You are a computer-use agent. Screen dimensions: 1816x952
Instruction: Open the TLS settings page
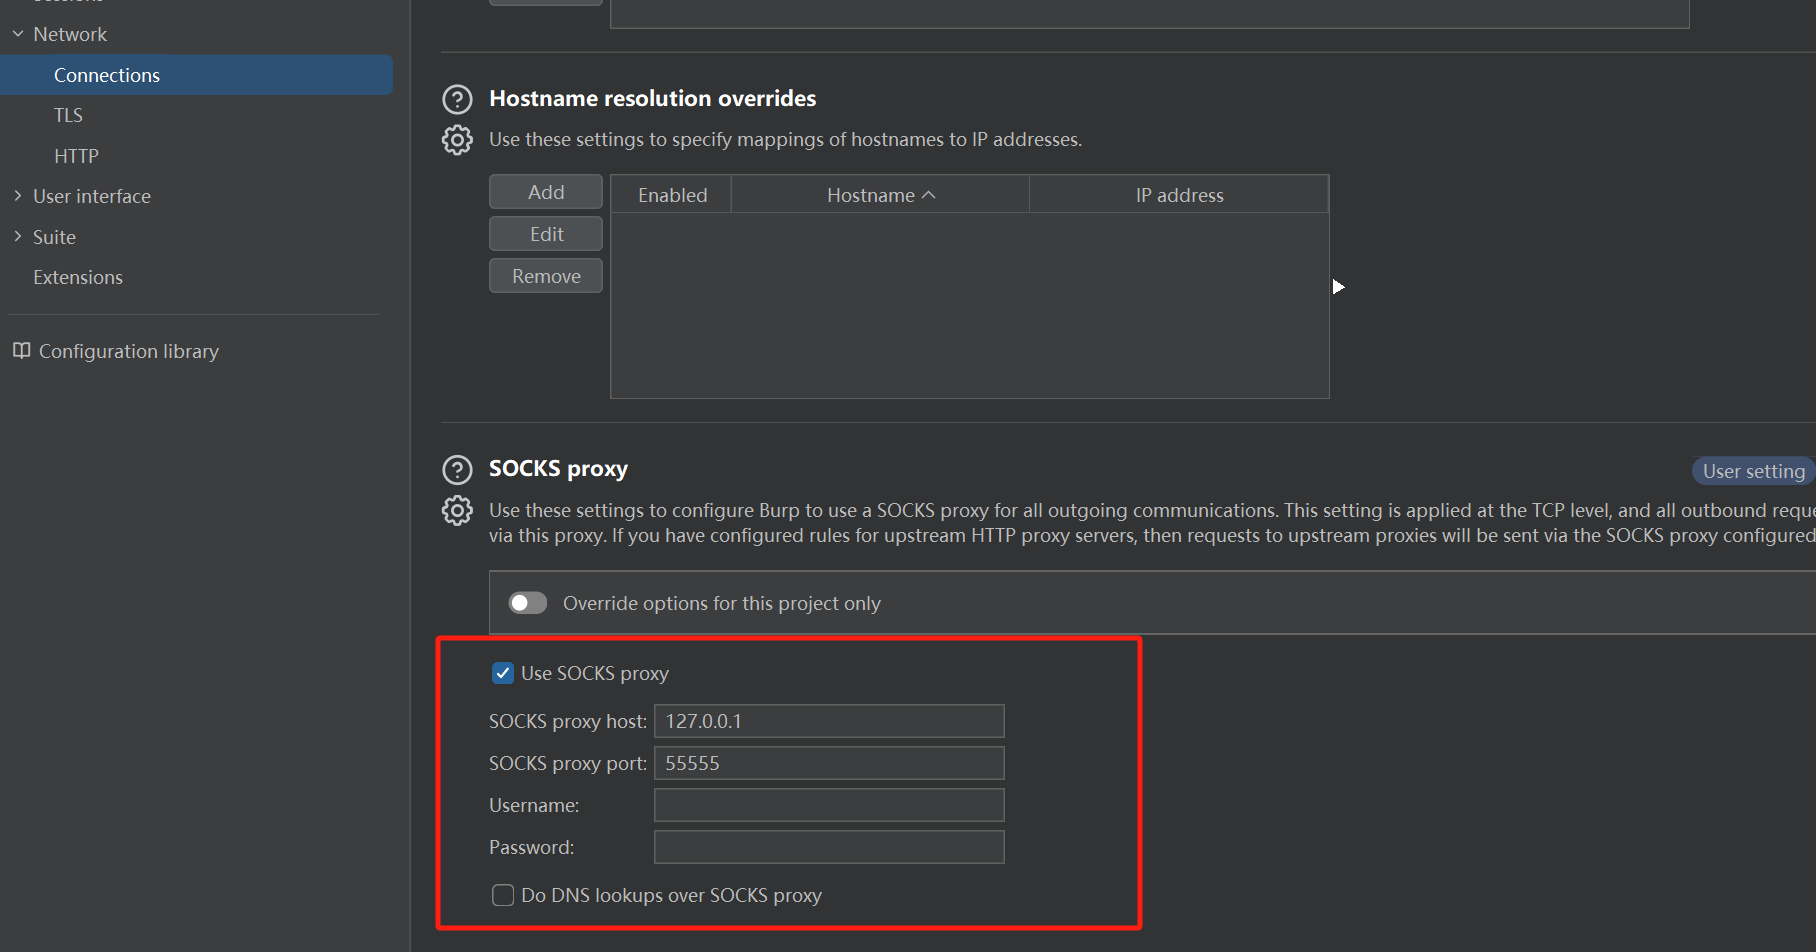coord(68,115)
